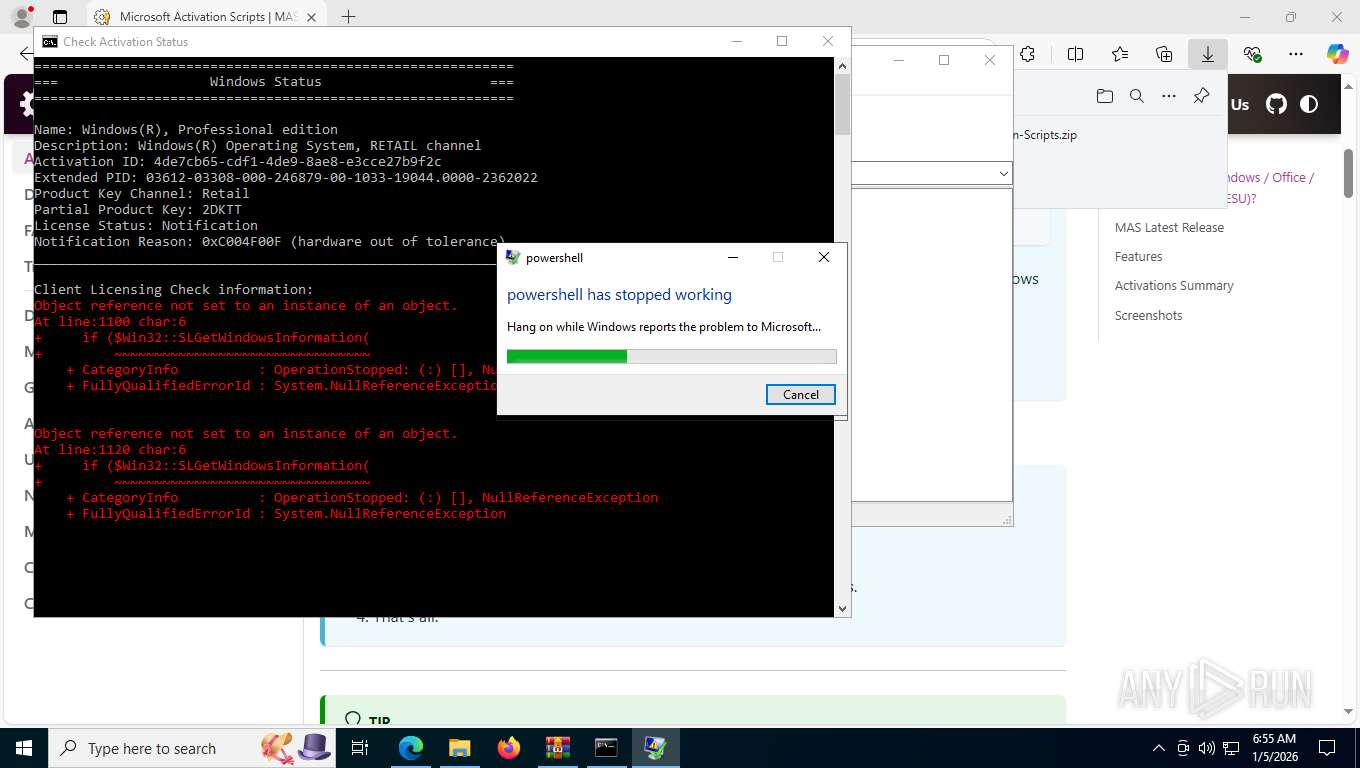Image resolution: width=1360 pixels, height=768 pixels.
Task: Open Windows Start menu
Action: 23,748
